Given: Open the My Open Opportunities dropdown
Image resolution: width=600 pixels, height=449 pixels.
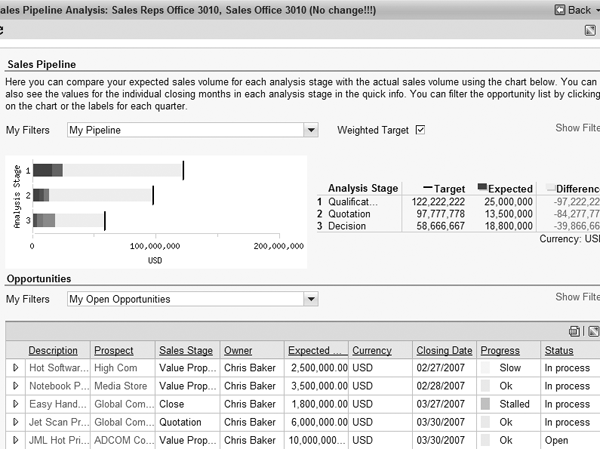Looking at the screenshot, I should tap(311, 299).
